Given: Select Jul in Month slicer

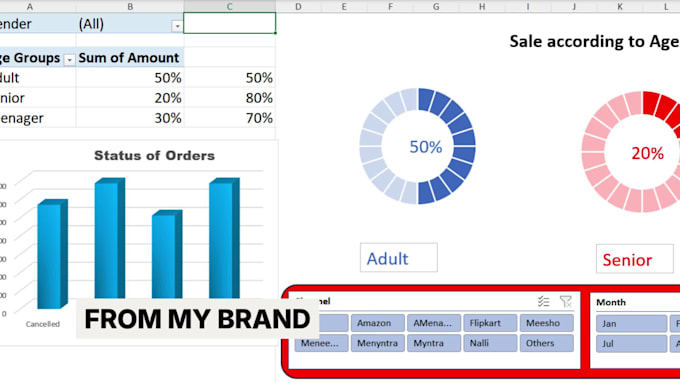Looking at the screenshot, I should (631, 344).
